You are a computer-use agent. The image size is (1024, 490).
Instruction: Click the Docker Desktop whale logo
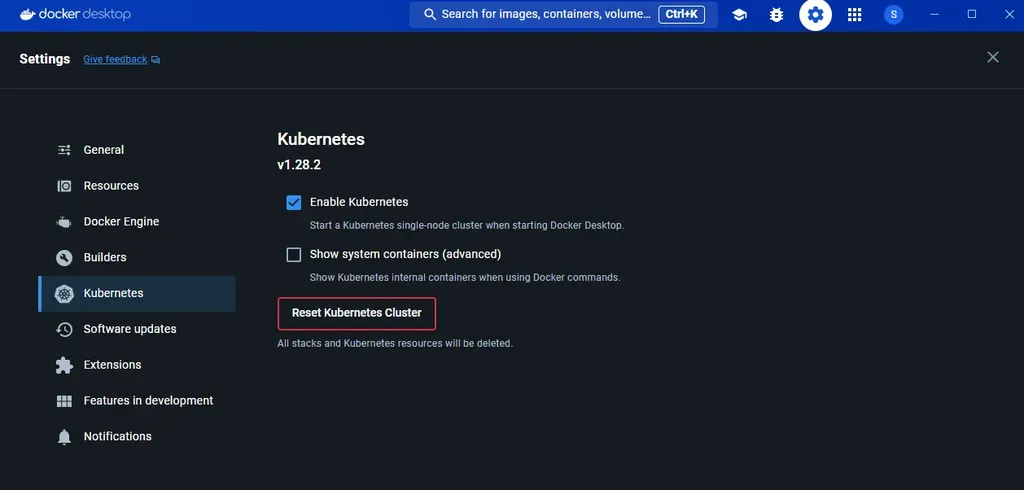27,14
